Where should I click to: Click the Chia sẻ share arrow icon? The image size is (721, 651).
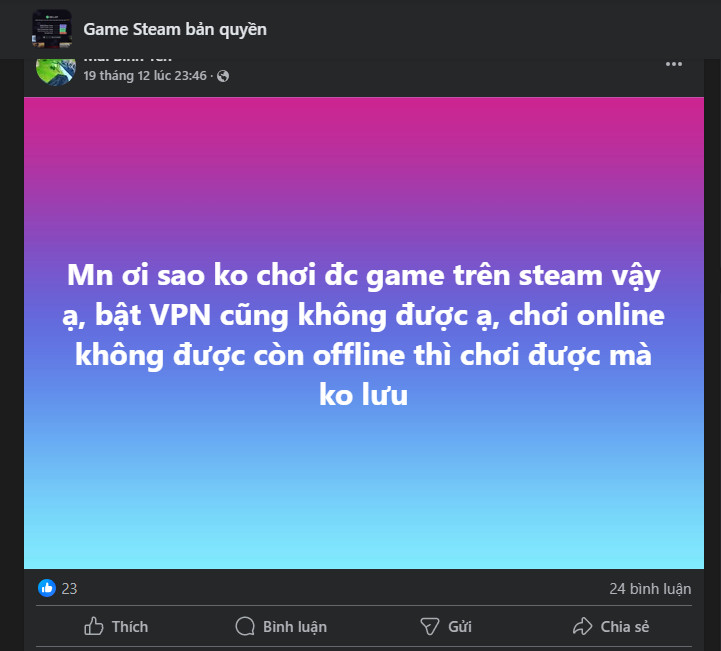point(583,626)
